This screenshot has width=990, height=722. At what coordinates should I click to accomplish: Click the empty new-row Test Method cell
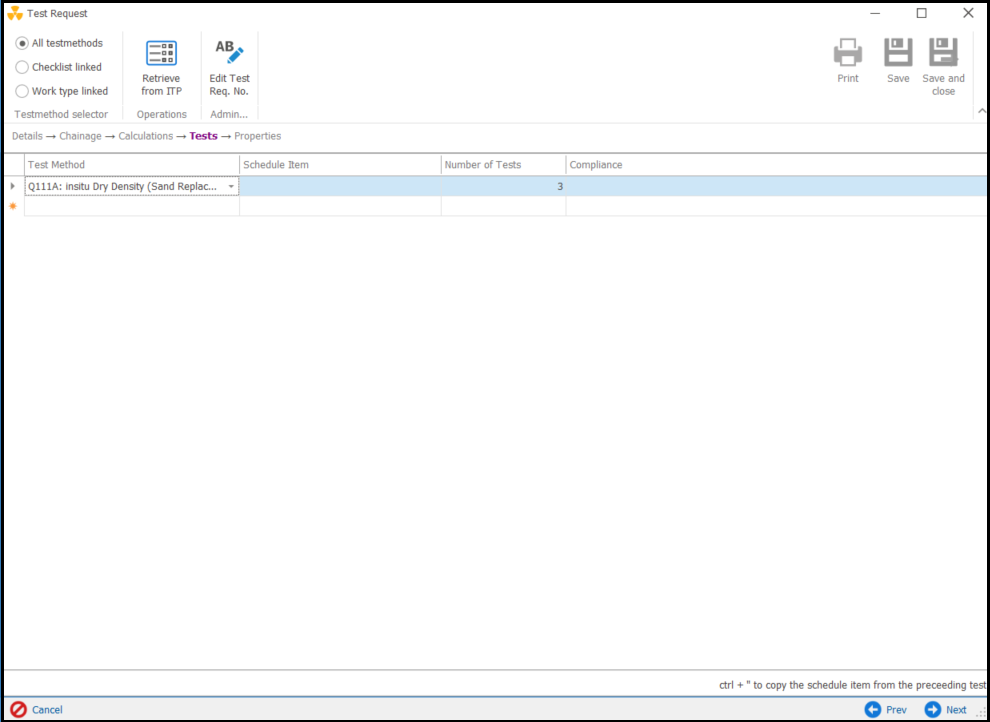point(131,207)
